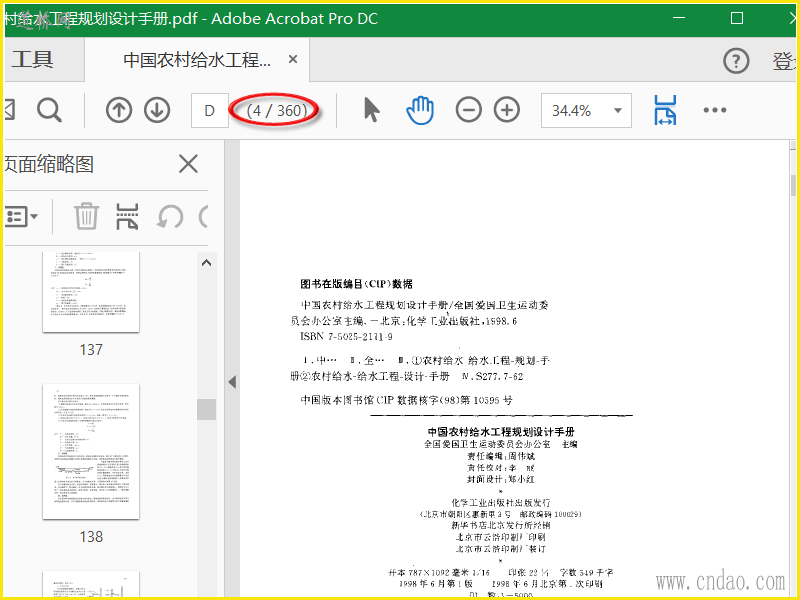Click the document vertical scrollbar thumb
800x600 pixels.
[793, 185]
